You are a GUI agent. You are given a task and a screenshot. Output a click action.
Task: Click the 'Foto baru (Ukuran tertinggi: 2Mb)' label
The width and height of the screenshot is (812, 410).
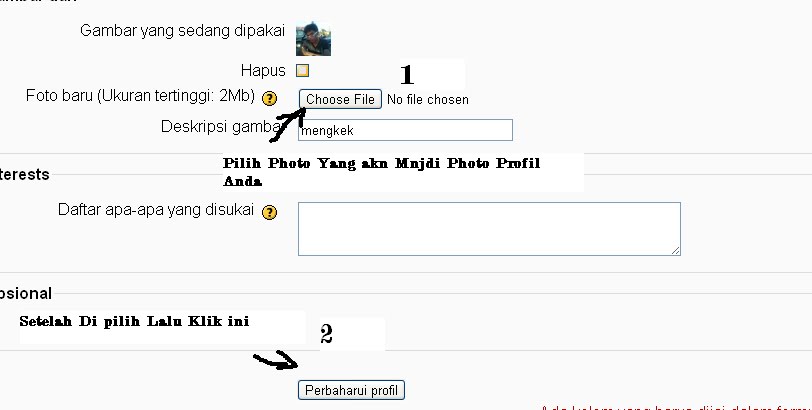140,96
